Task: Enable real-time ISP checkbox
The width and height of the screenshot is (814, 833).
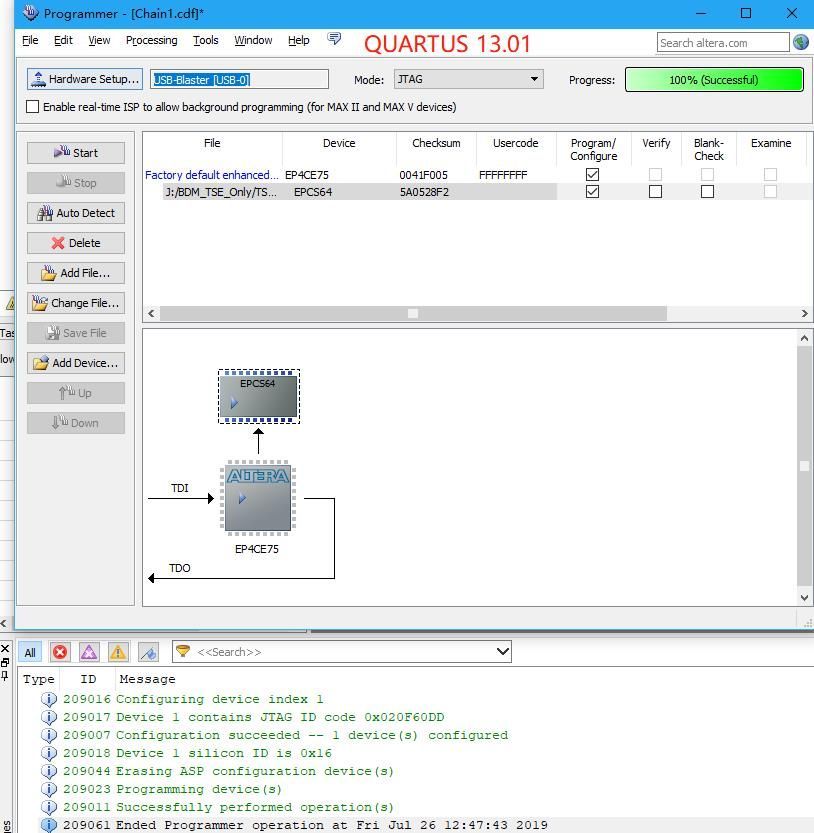Action: click(x=33, y=107)
